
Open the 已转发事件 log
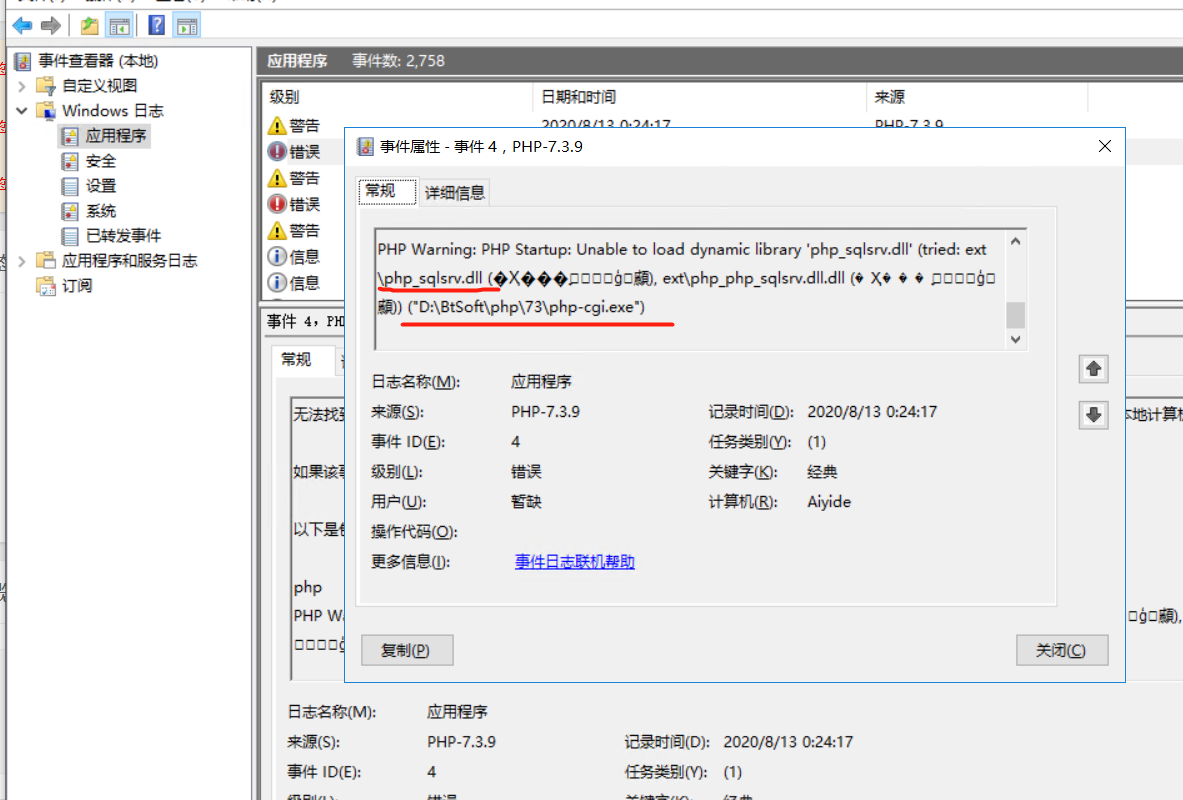coord(123,235)
